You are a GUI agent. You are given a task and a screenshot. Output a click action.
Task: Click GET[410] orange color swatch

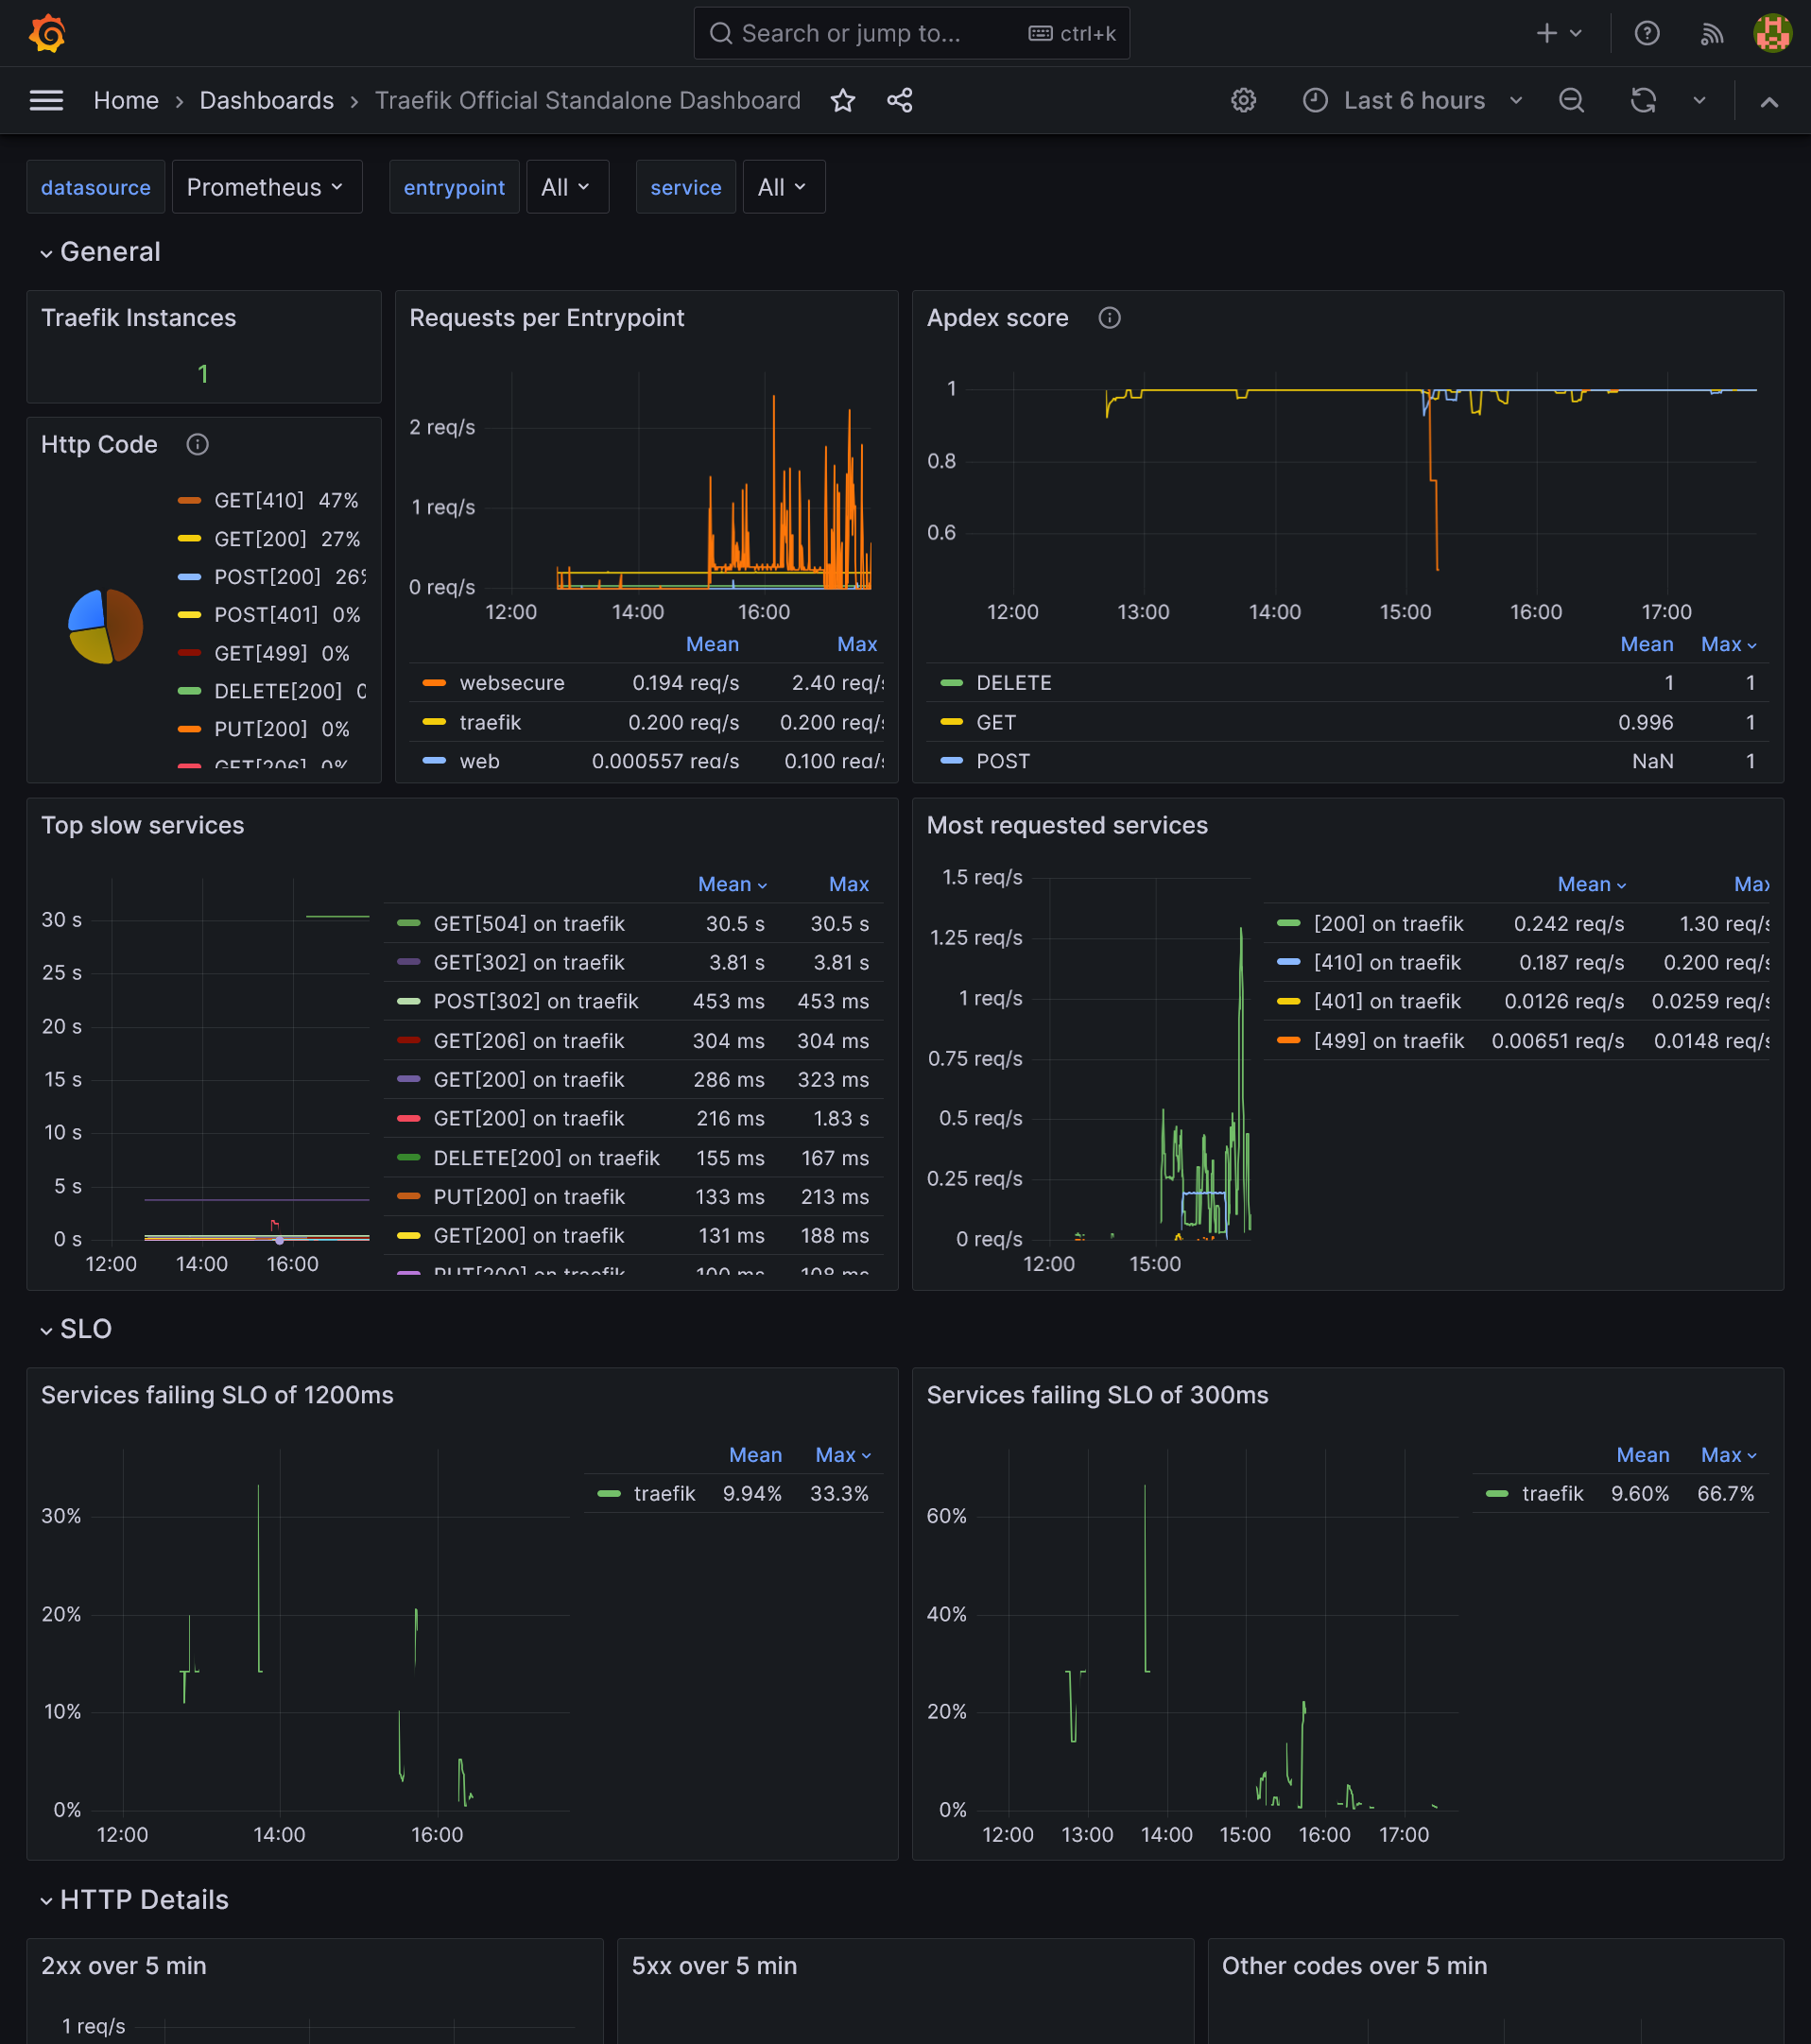[x=189, y=500]
